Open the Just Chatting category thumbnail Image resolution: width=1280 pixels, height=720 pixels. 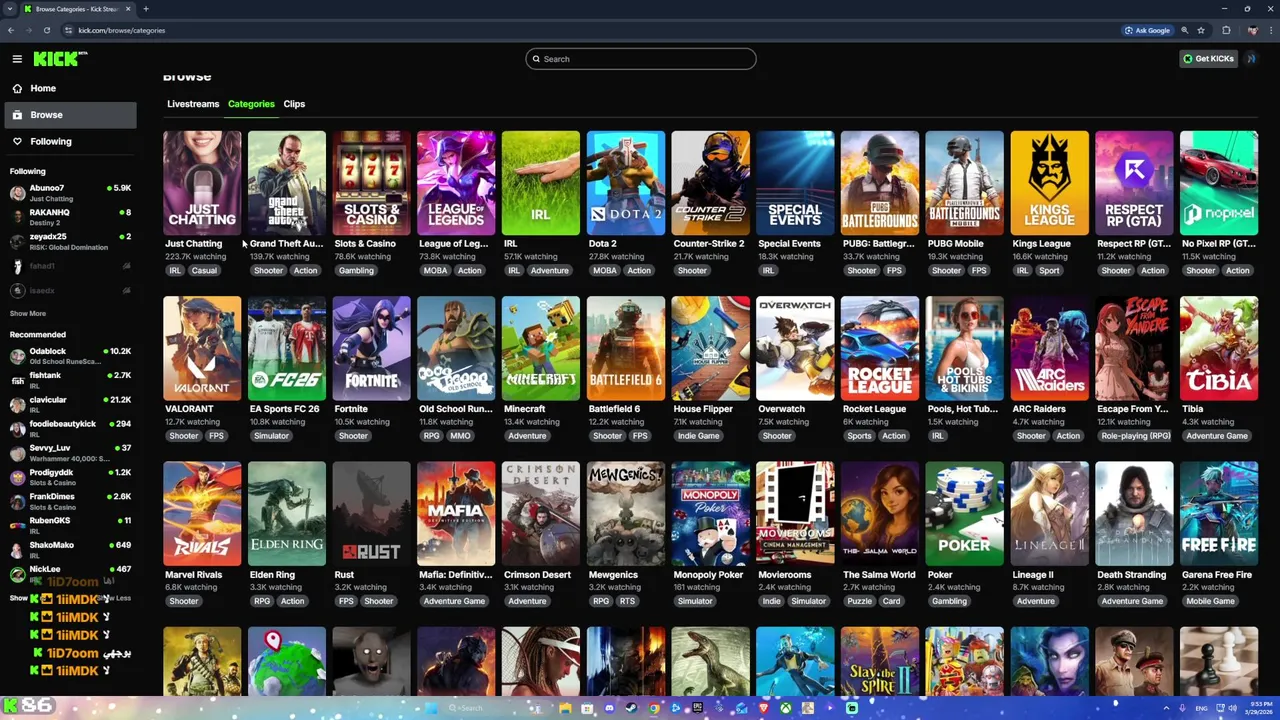202,183
